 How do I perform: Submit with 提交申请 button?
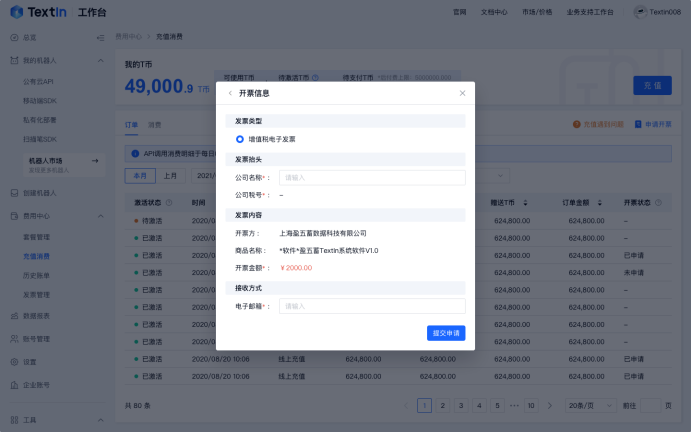coord(446,333)
